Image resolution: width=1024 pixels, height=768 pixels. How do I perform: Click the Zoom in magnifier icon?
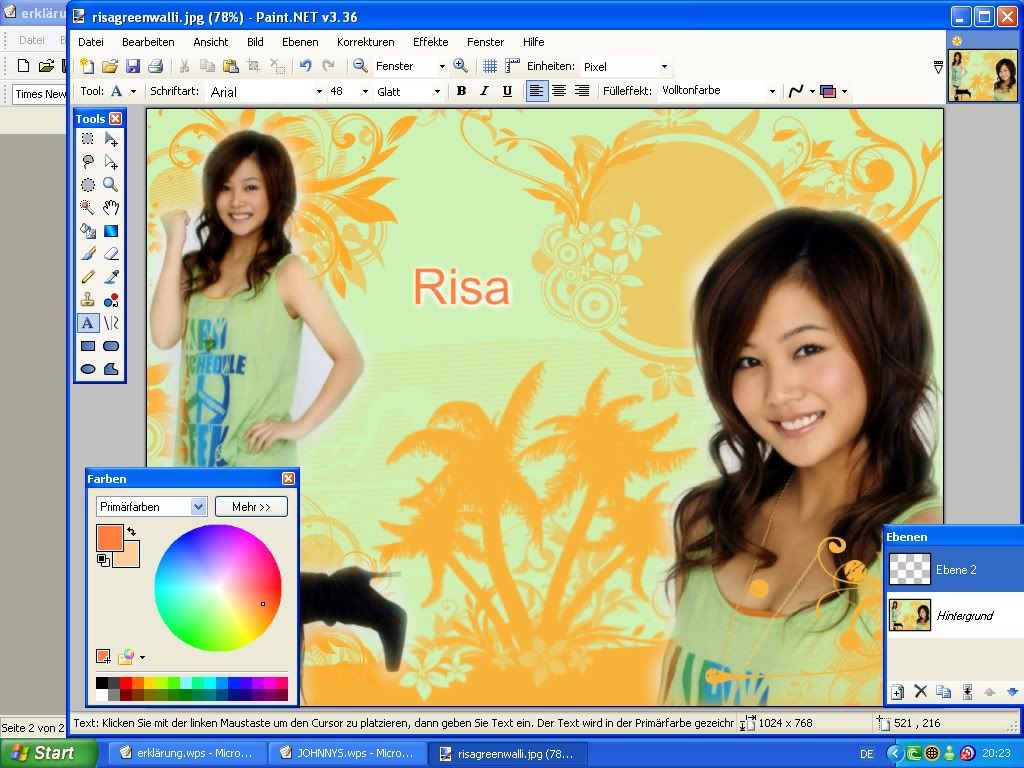pyautogui.click(x=460, y=66)
